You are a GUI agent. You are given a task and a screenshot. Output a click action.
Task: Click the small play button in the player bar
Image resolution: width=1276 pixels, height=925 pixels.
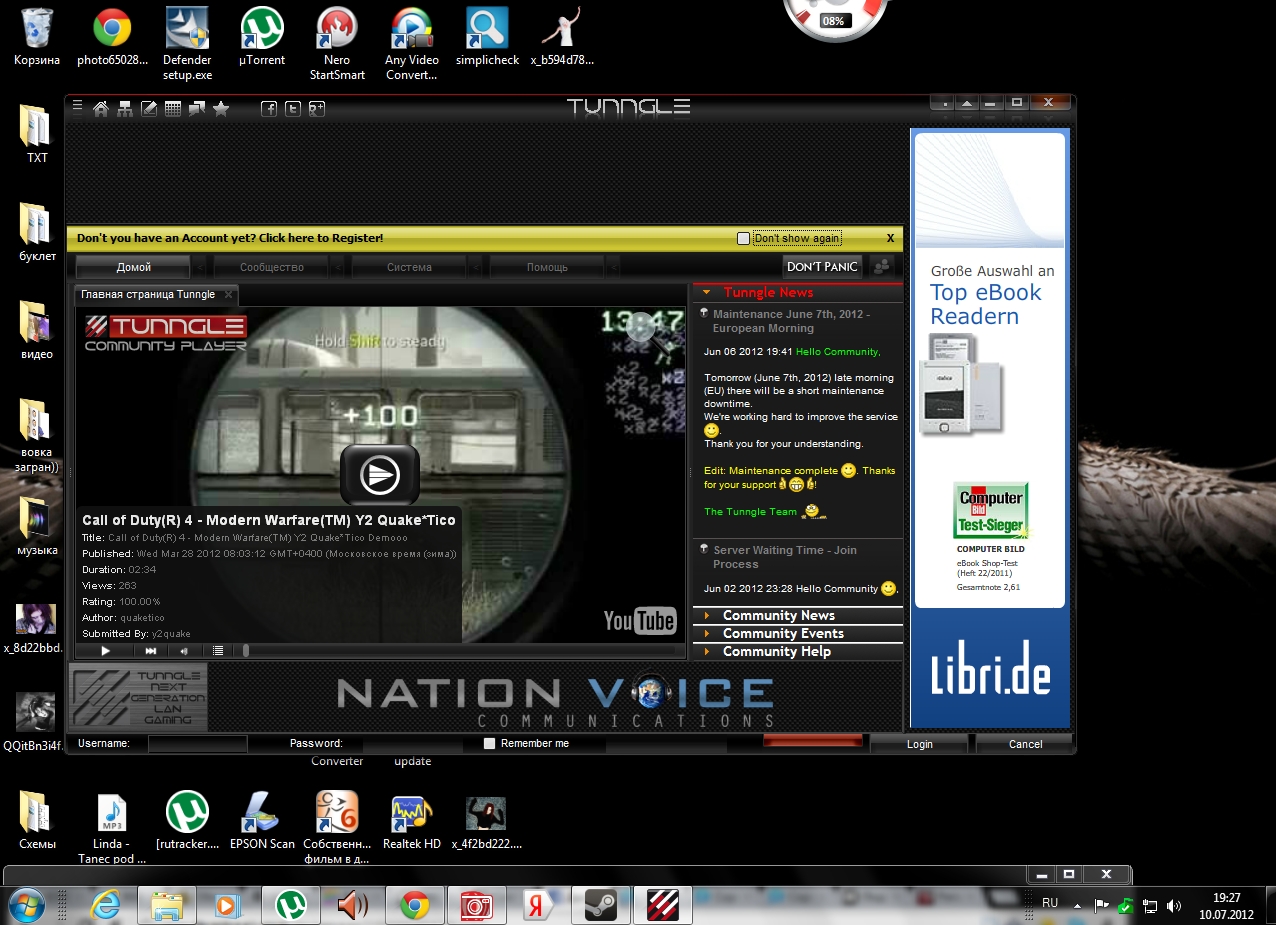[x=105, y=650]
